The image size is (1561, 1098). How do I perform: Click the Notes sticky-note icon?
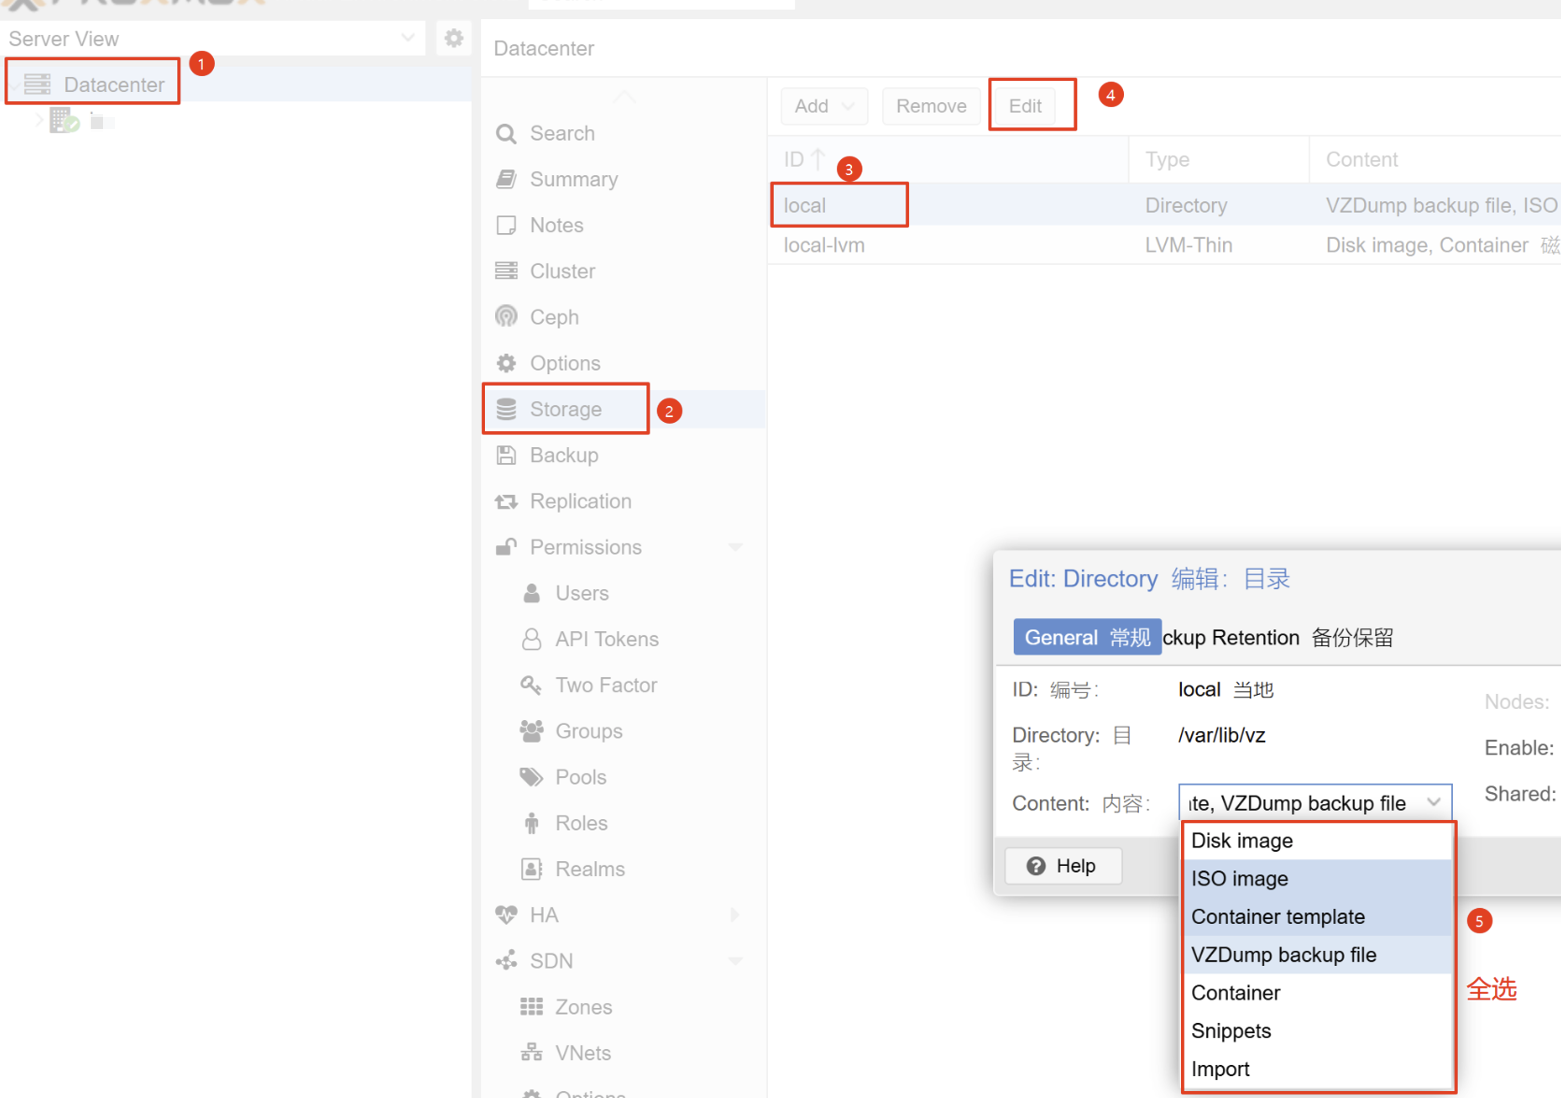506,225
